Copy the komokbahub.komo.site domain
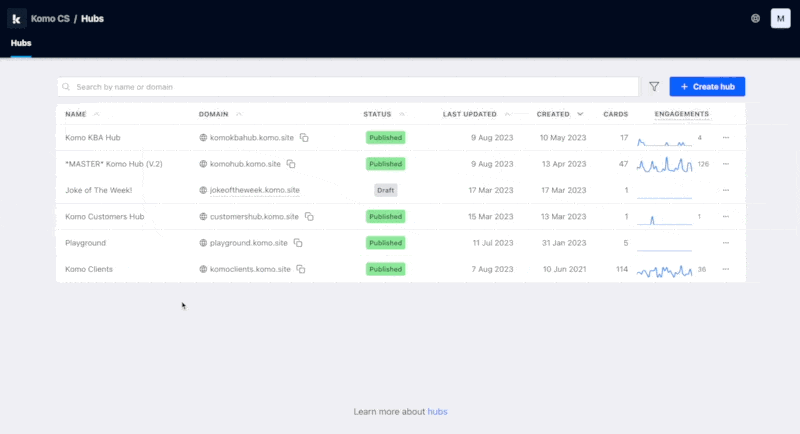The width and height of the screenshot is (800, 434). click(x=305, y=137)
